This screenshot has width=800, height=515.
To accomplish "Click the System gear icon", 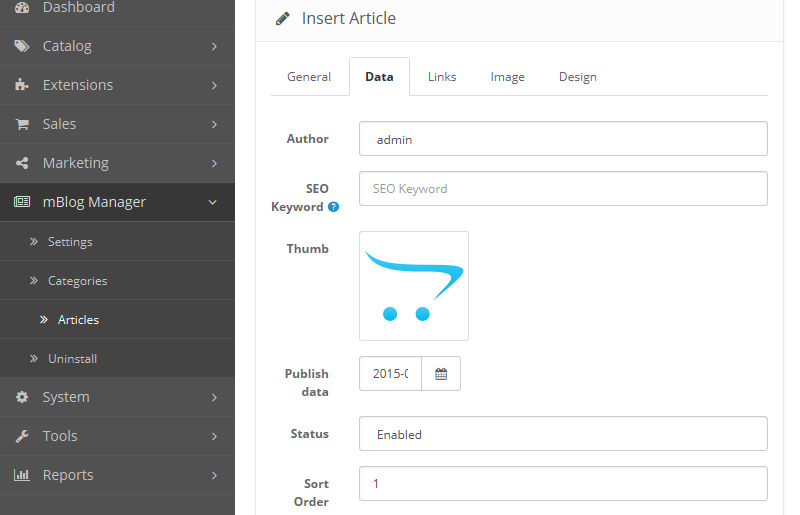I will (x=22, y=397).
